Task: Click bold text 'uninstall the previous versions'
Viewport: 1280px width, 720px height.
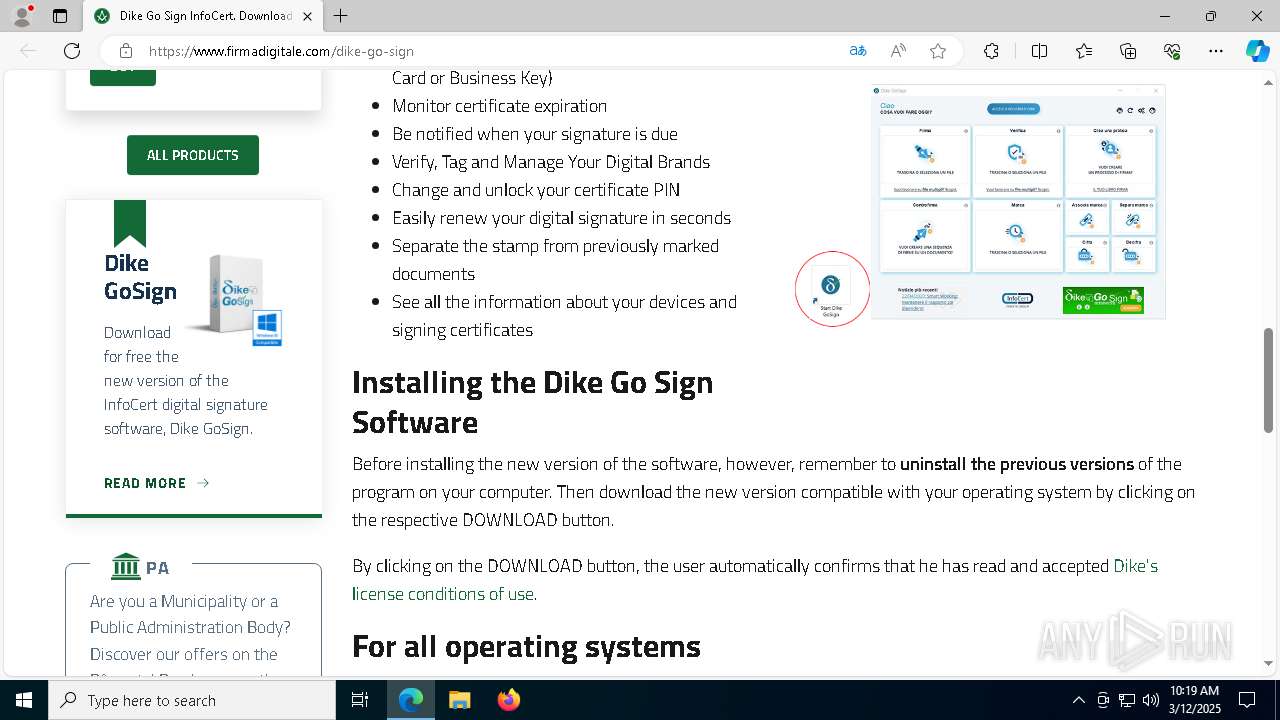Action: pos(1017,464)
